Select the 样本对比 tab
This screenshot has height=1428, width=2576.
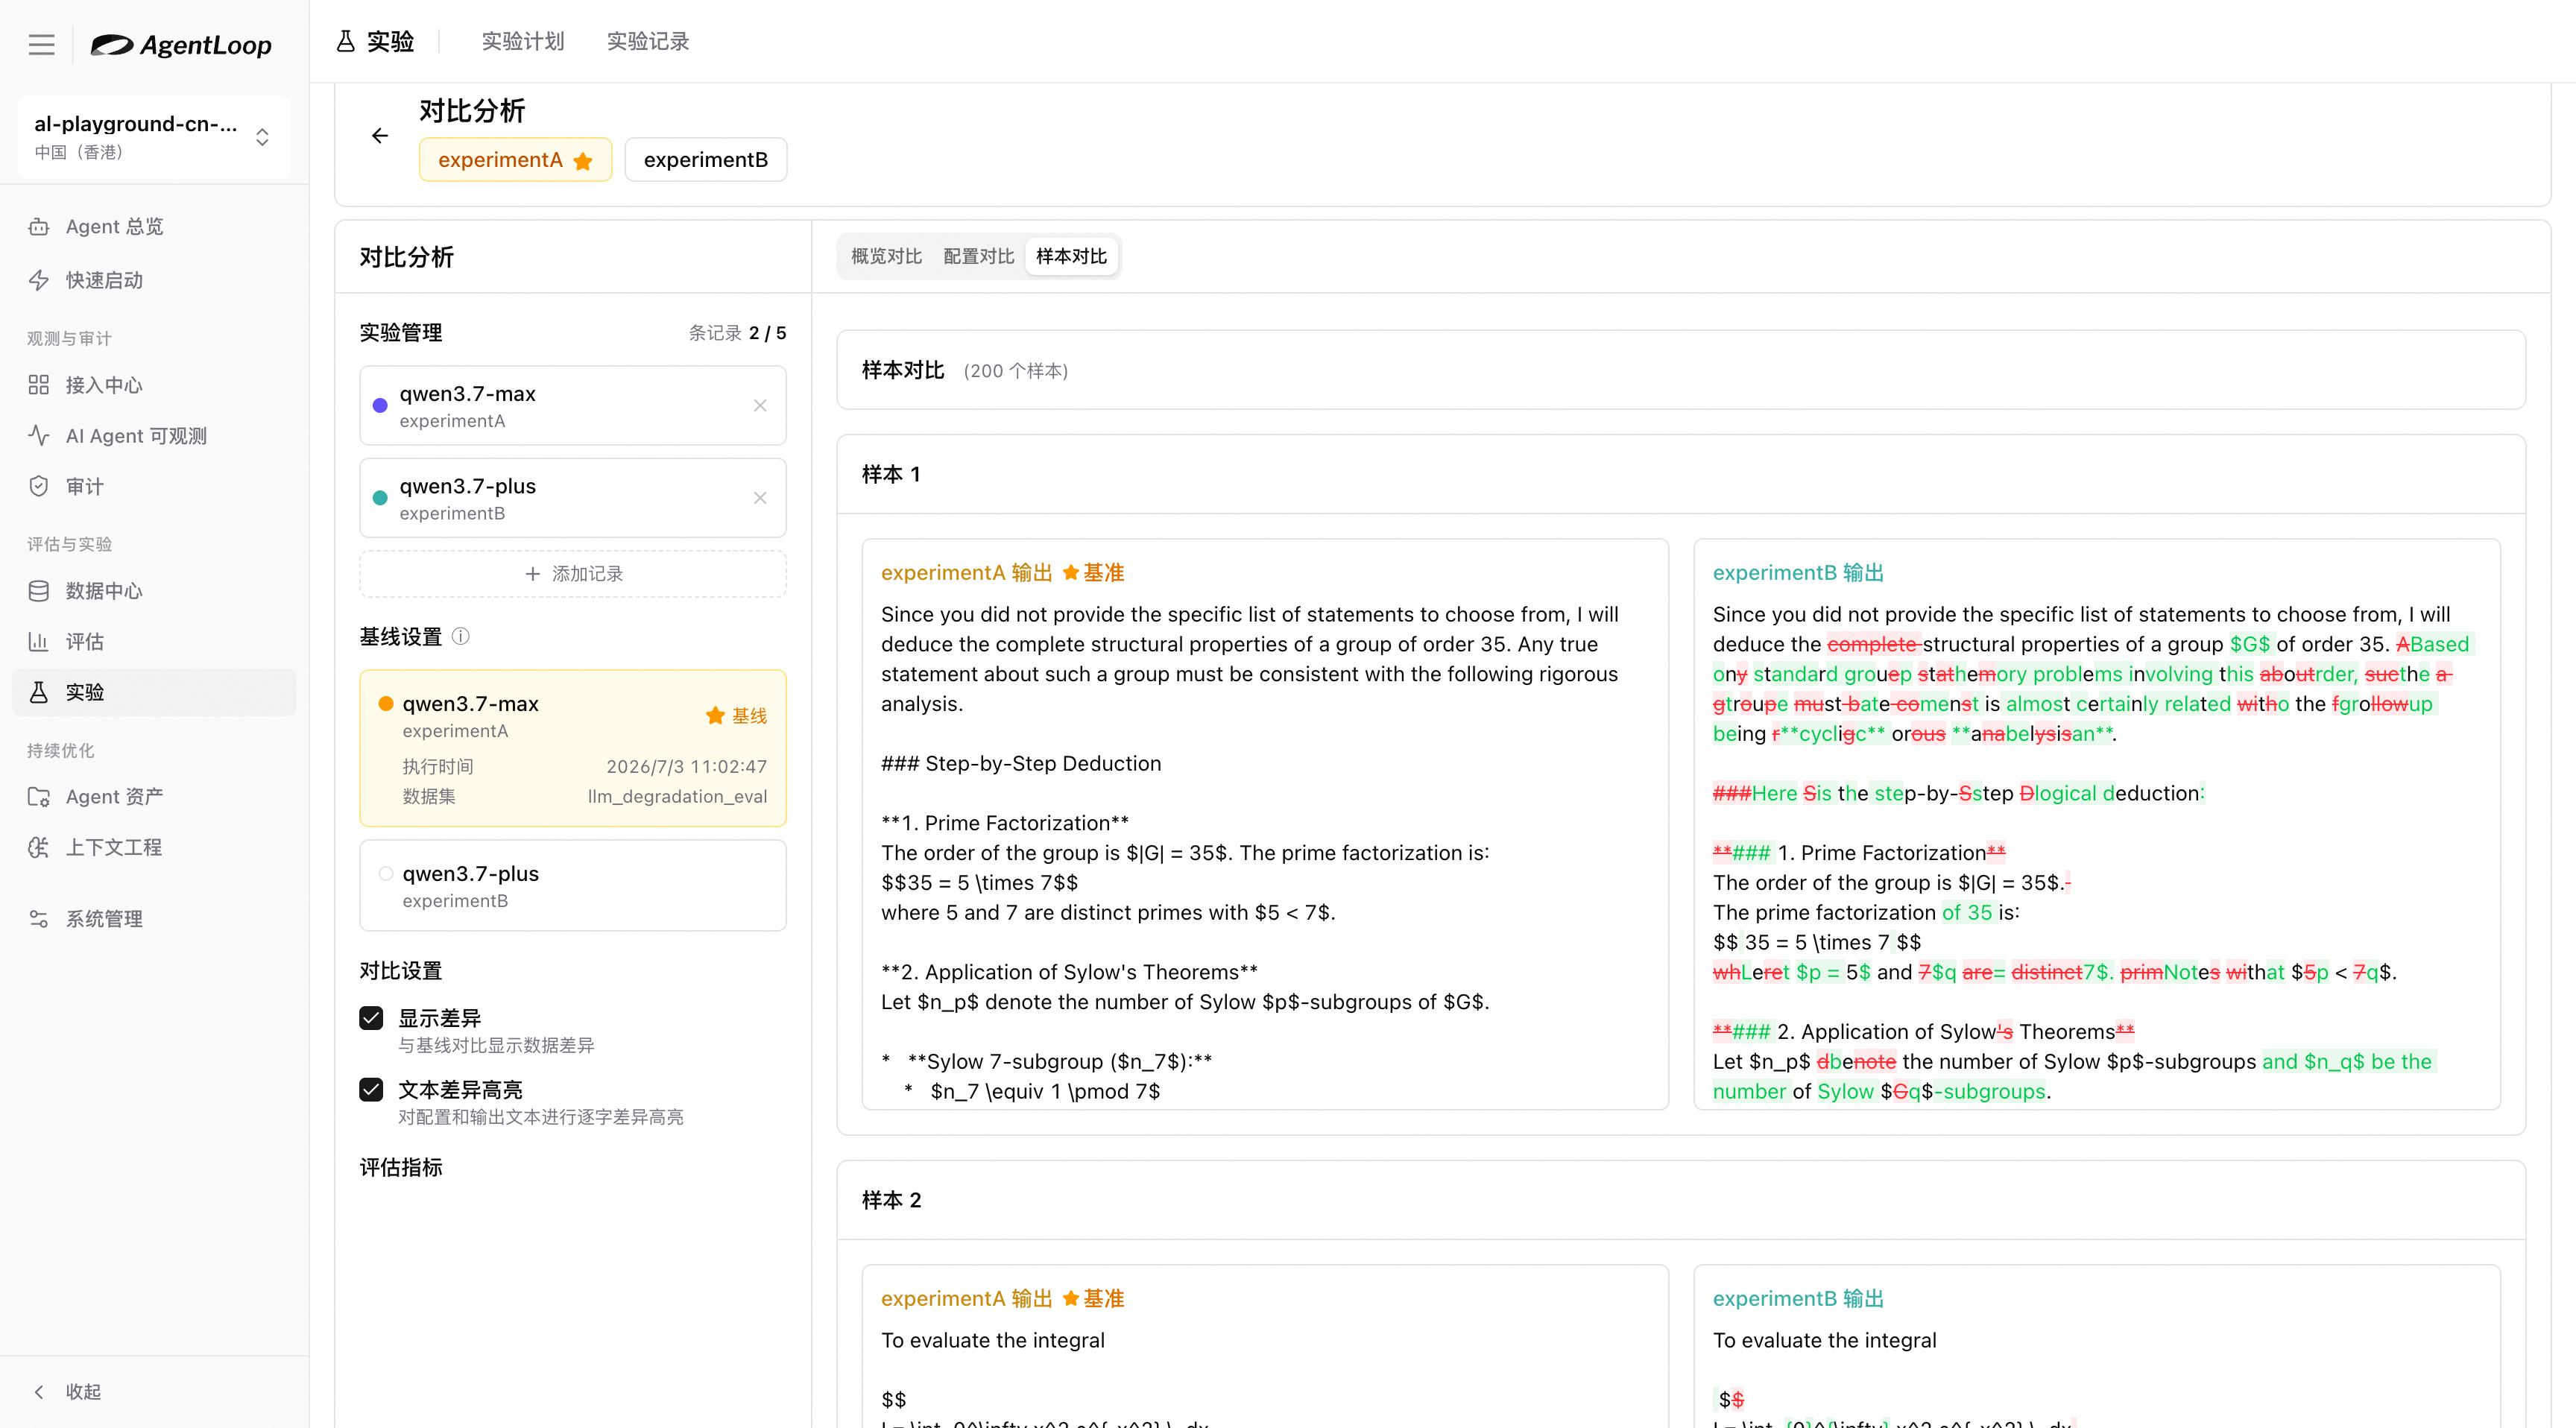tap(1071, 257)
